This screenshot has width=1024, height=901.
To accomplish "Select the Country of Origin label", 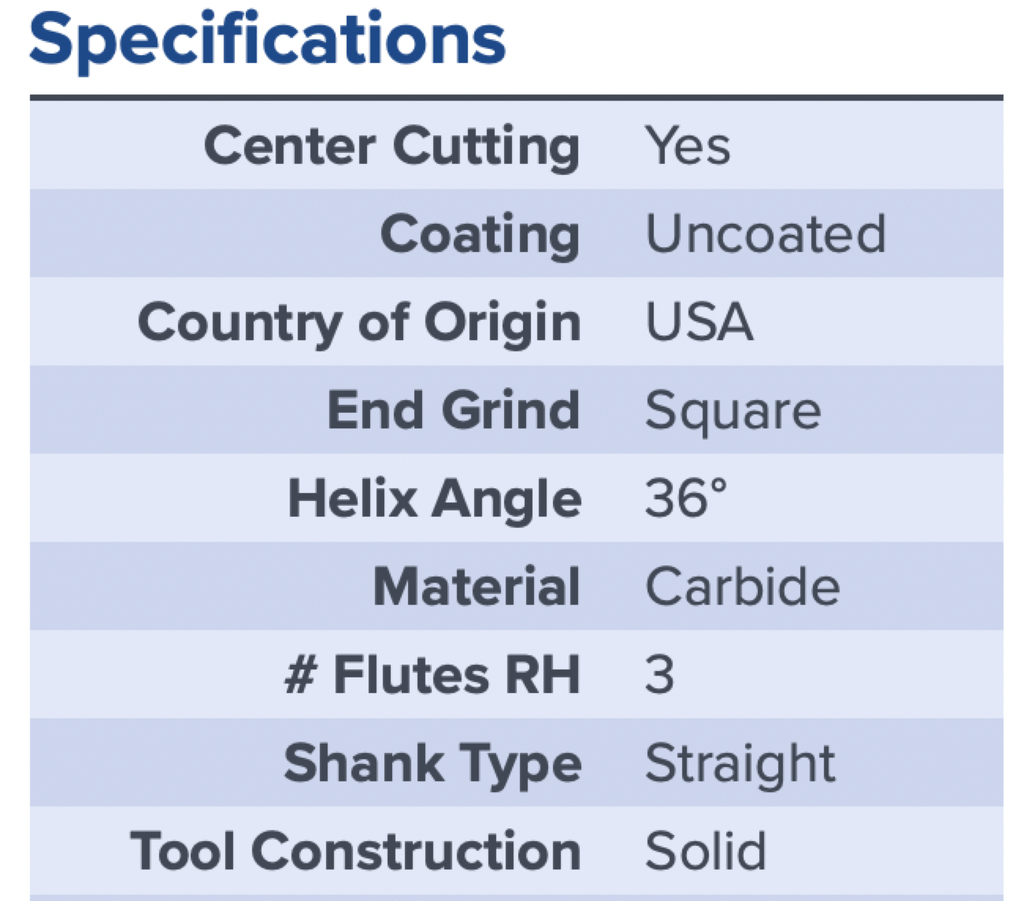I will coord(359,323).
